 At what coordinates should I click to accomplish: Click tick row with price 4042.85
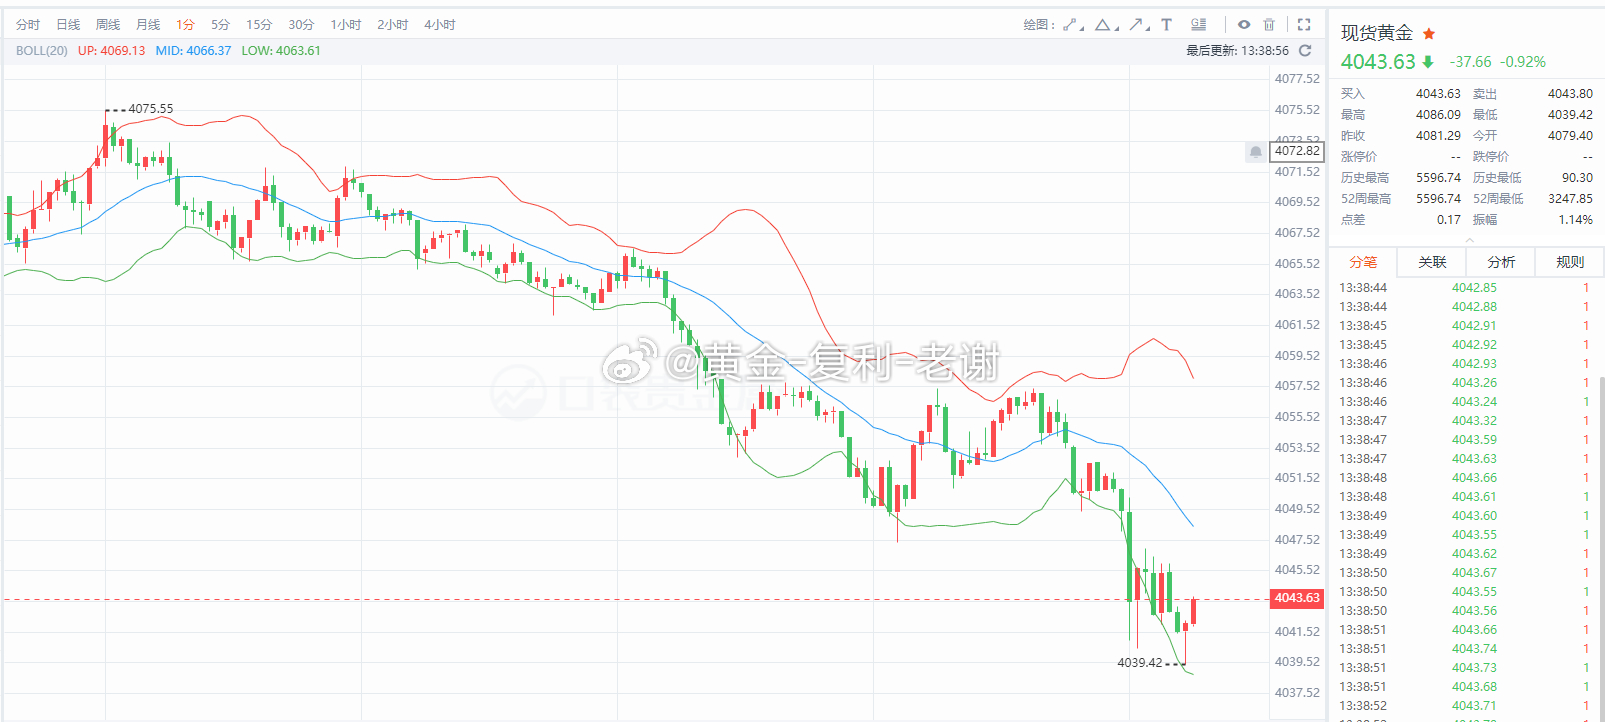(x=1465, y=288)
